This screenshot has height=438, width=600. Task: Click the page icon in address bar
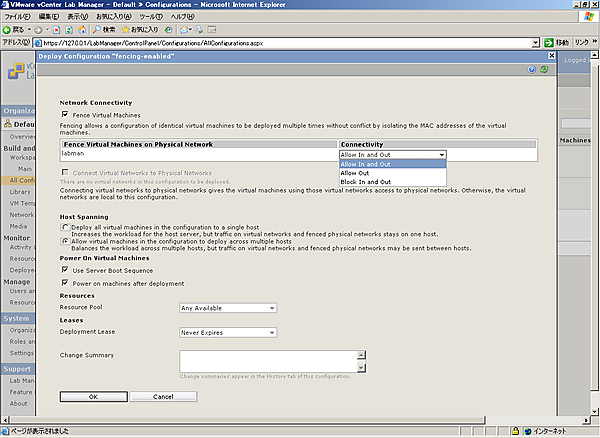41,44
